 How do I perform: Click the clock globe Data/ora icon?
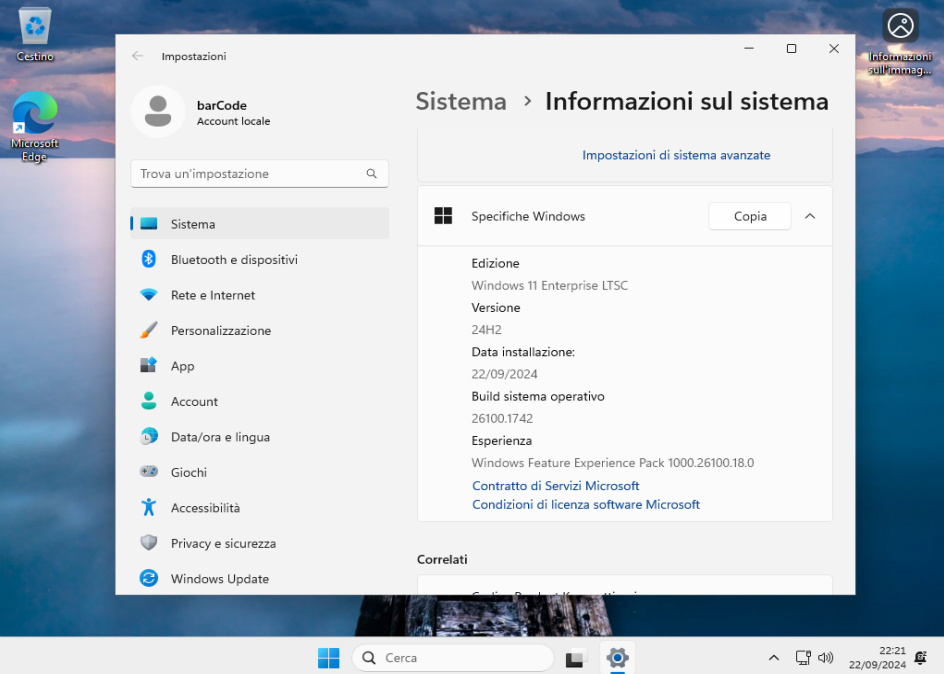[149, 436]
